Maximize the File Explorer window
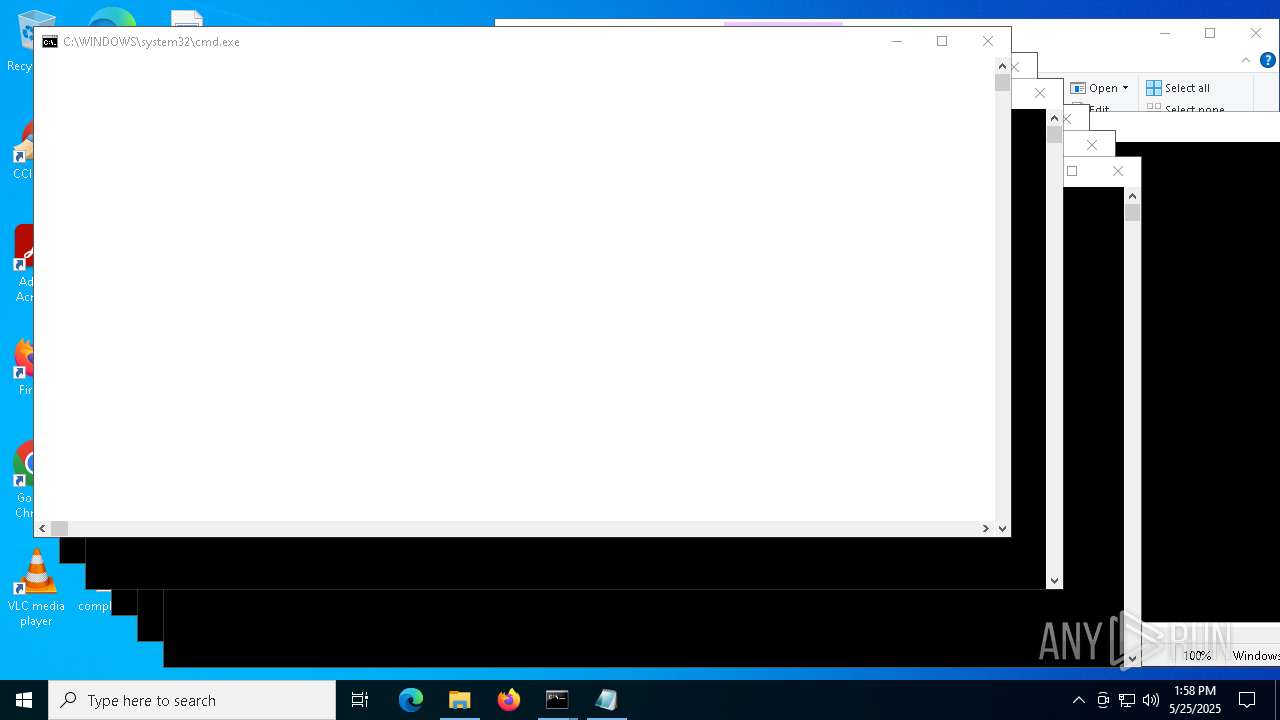Screen dimensions: 1280x720 1210,33
